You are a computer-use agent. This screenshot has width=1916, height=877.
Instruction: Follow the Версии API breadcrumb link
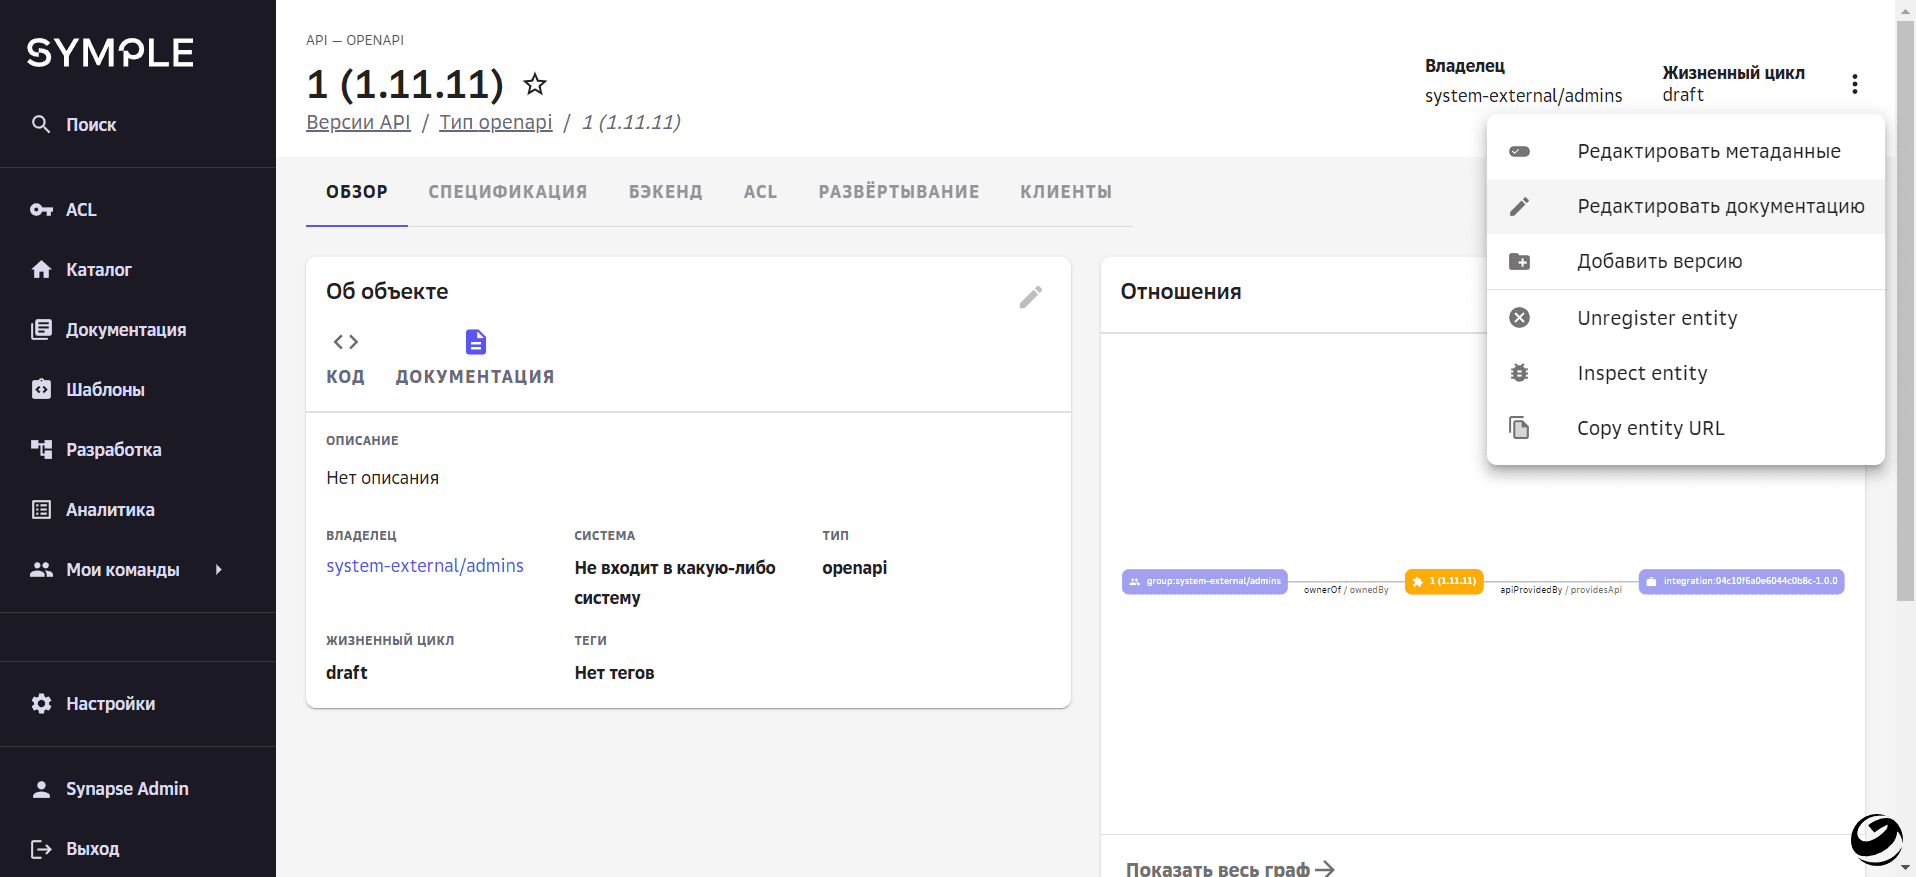[x=358, y=122]
